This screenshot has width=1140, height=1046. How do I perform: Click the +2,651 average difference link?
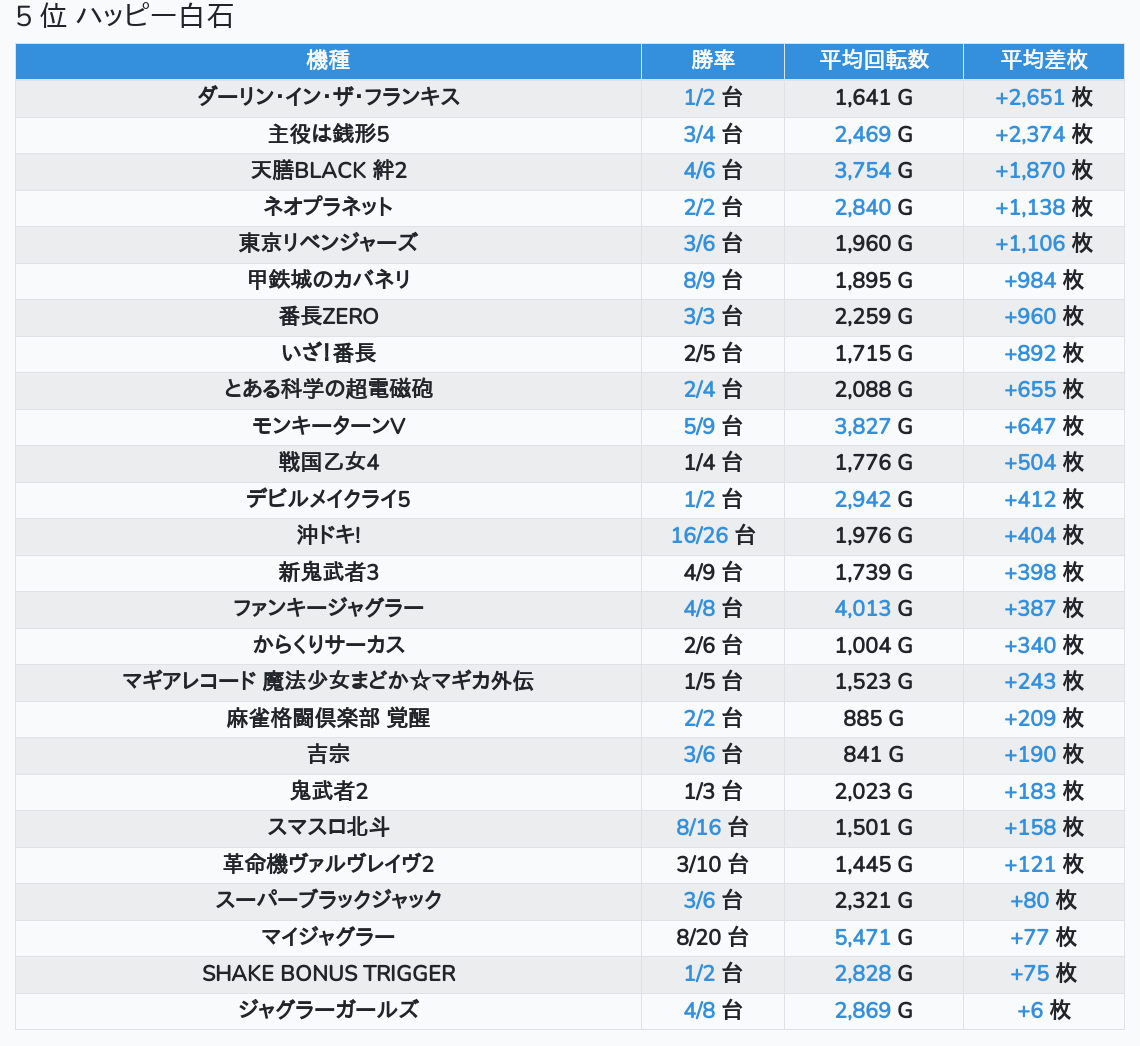[x=1029, y=98]
